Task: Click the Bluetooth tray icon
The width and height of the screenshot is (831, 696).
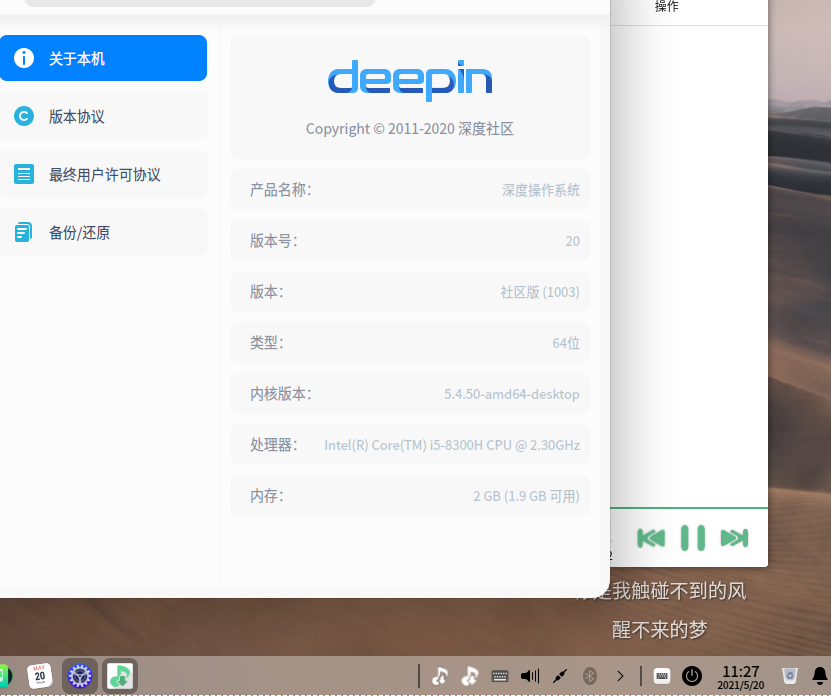Action: (590, 676)
